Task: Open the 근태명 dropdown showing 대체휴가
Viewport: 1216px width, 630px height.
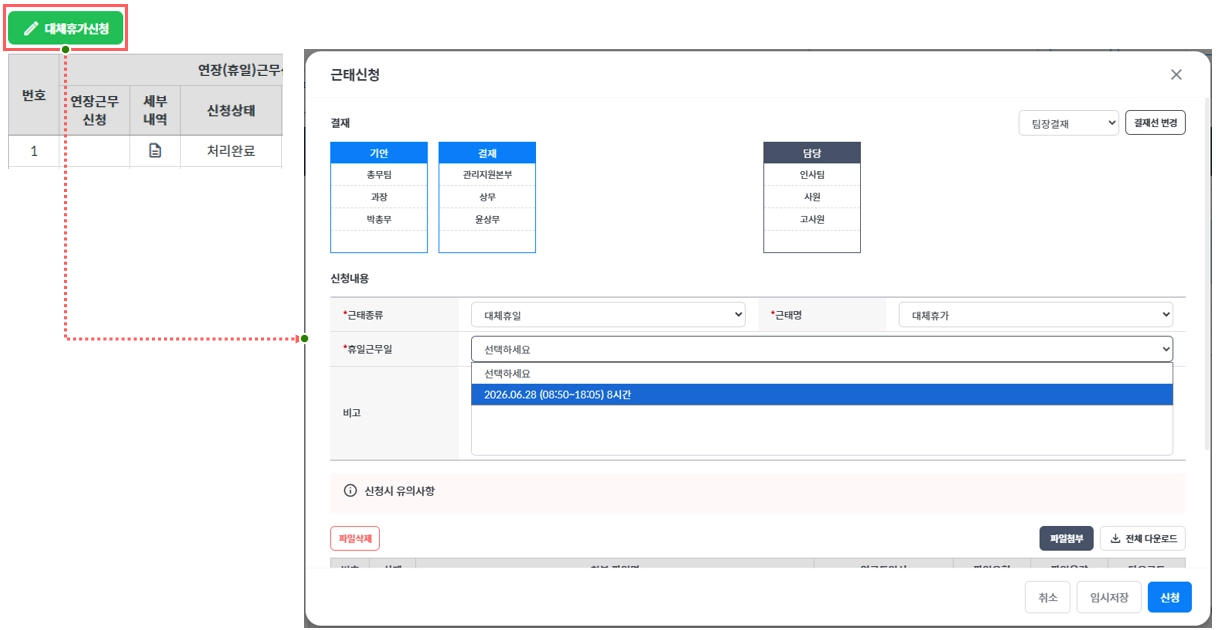Action: [1035, 315]
